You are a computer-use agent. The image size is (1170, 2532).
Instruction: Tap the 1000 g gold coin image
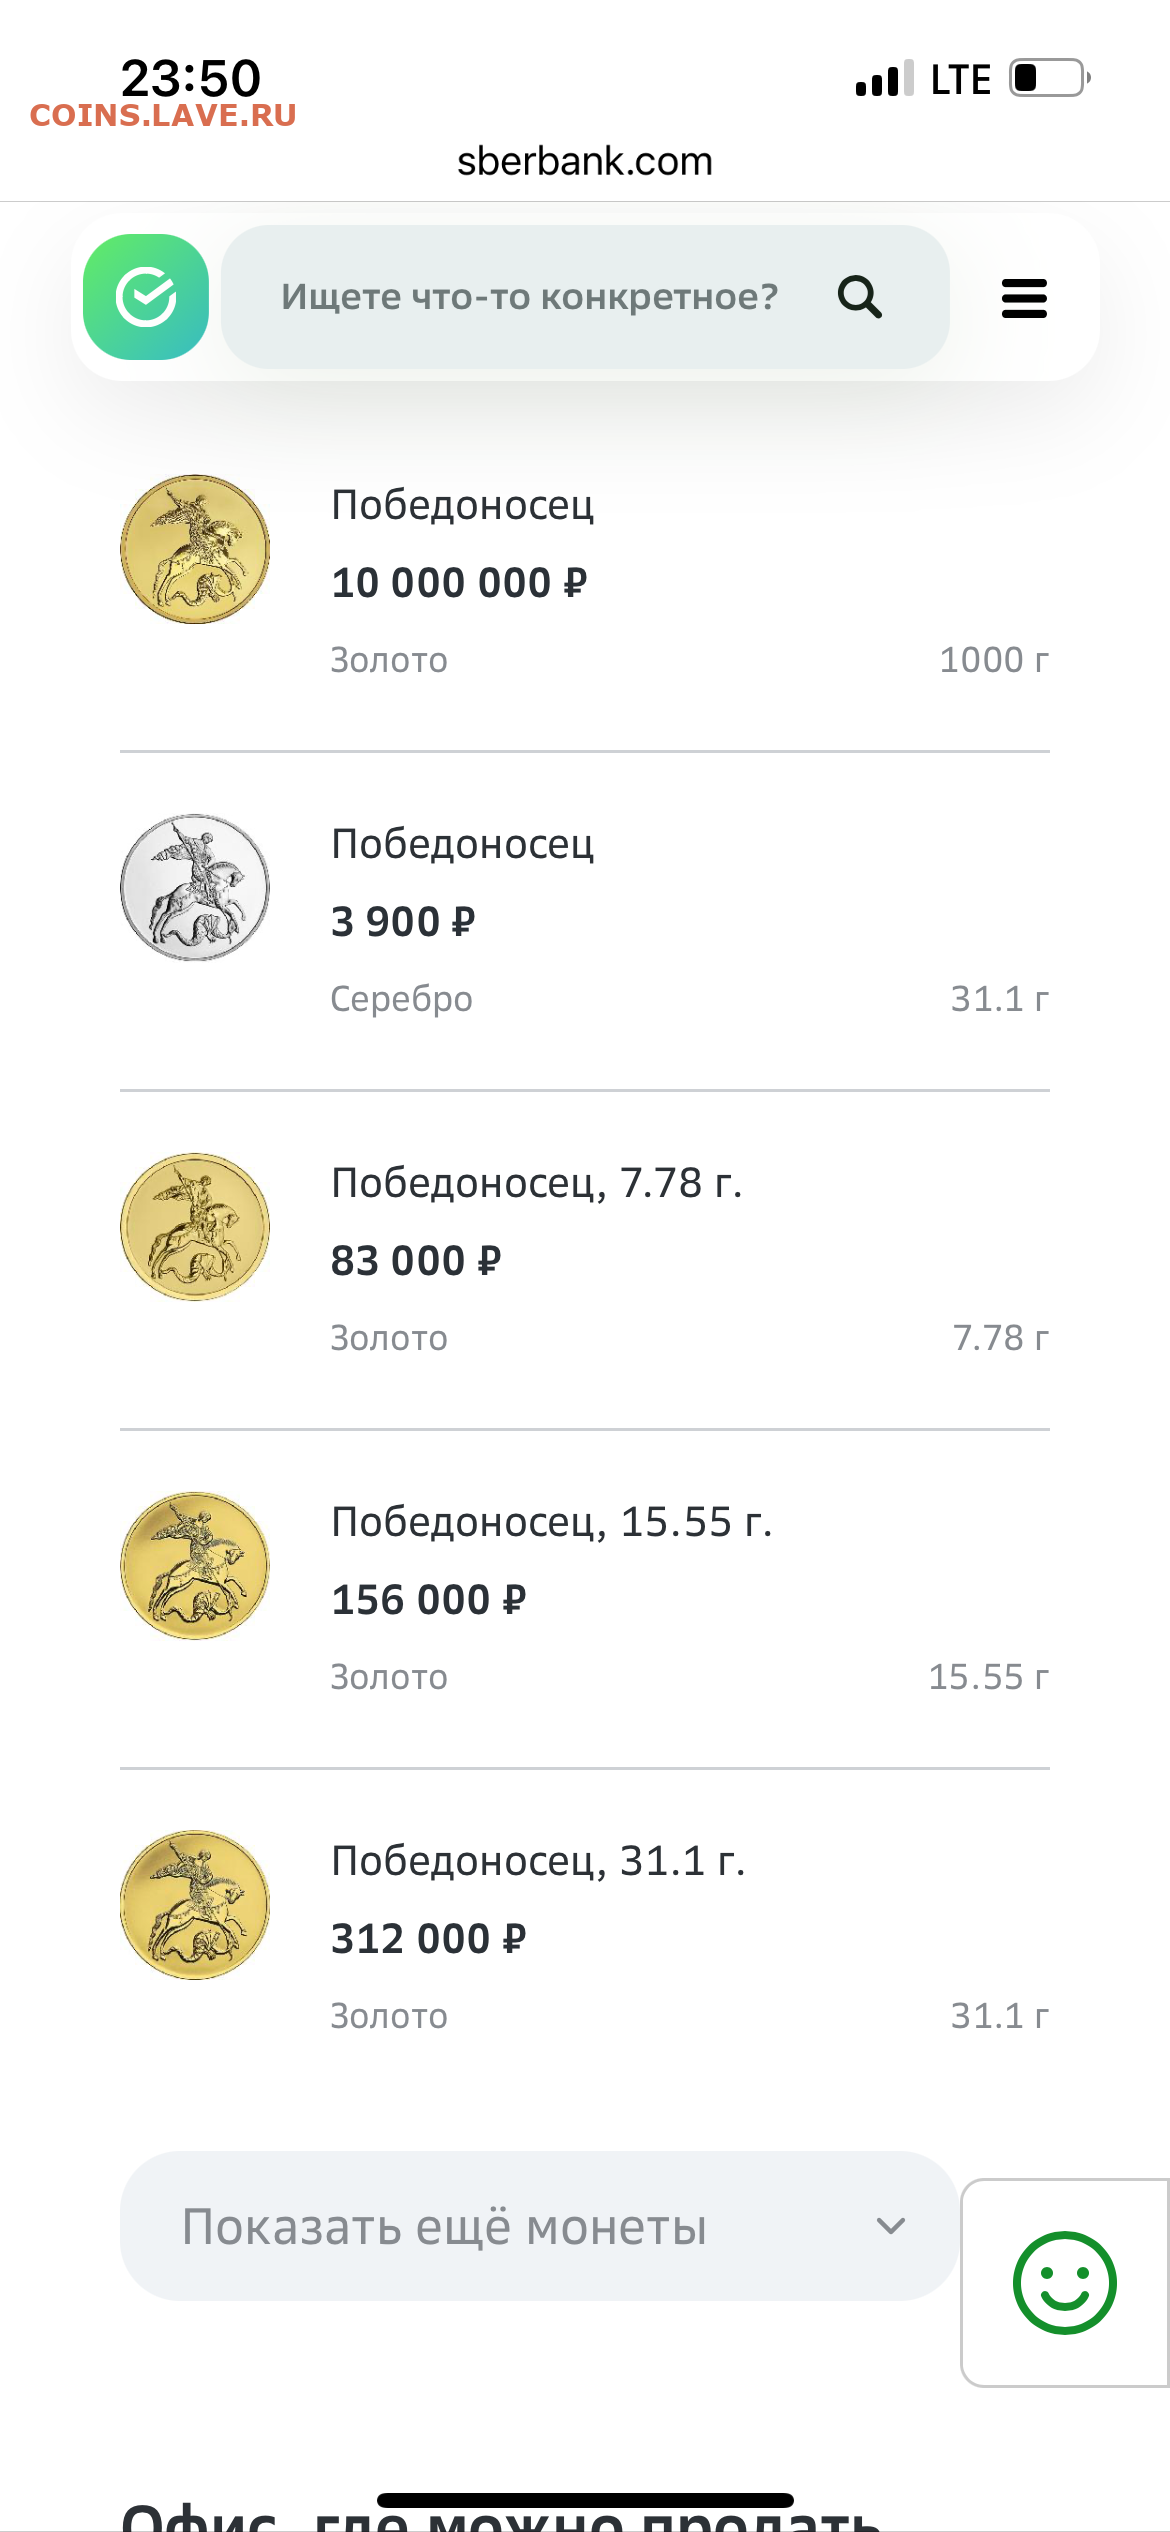click(x=195, y=549)
